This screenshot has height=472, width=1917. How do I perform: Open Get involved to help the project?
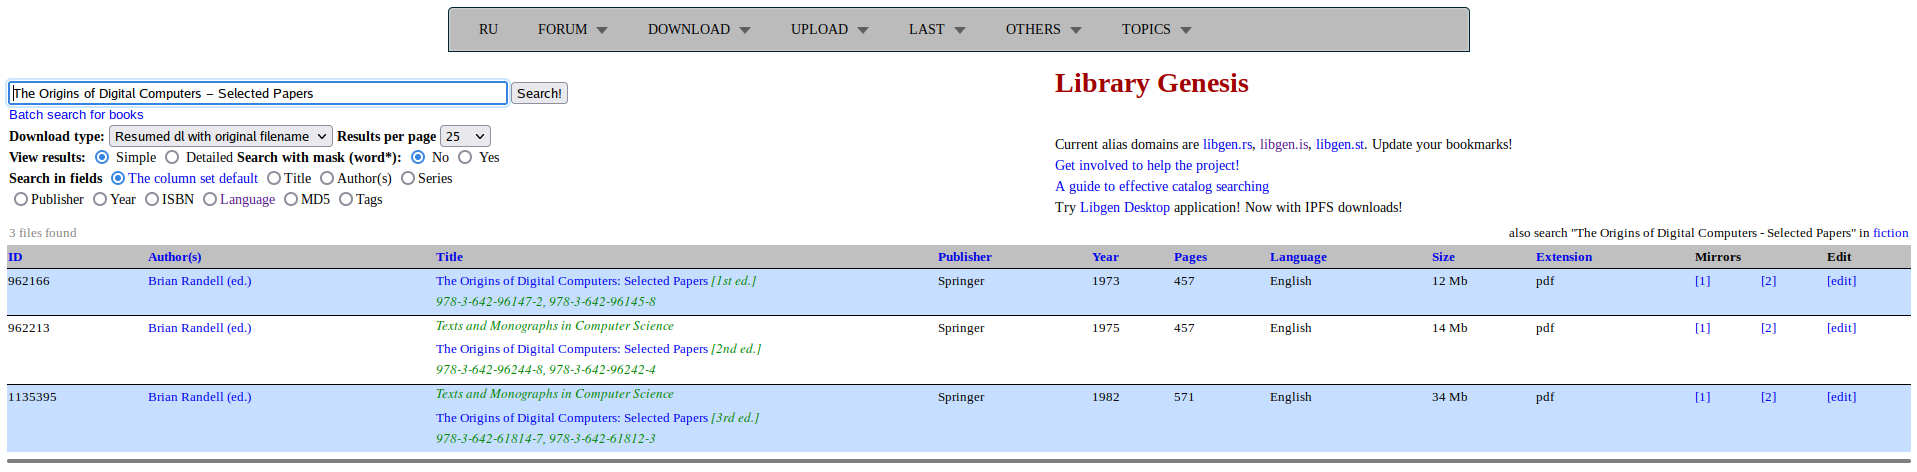1147,165
